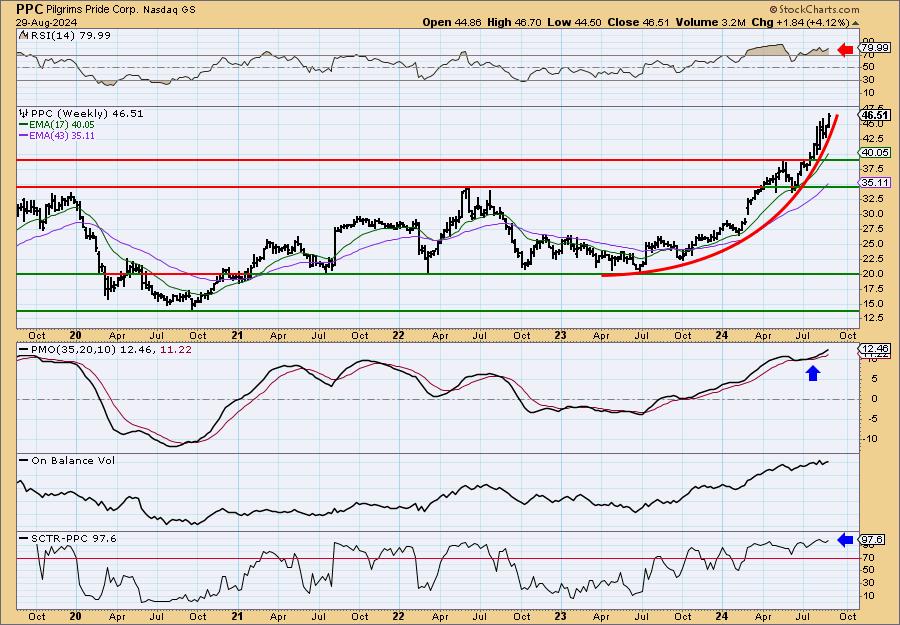
Task: Click the Volume 3.2M reading
Action: click(x=711, y=22)
